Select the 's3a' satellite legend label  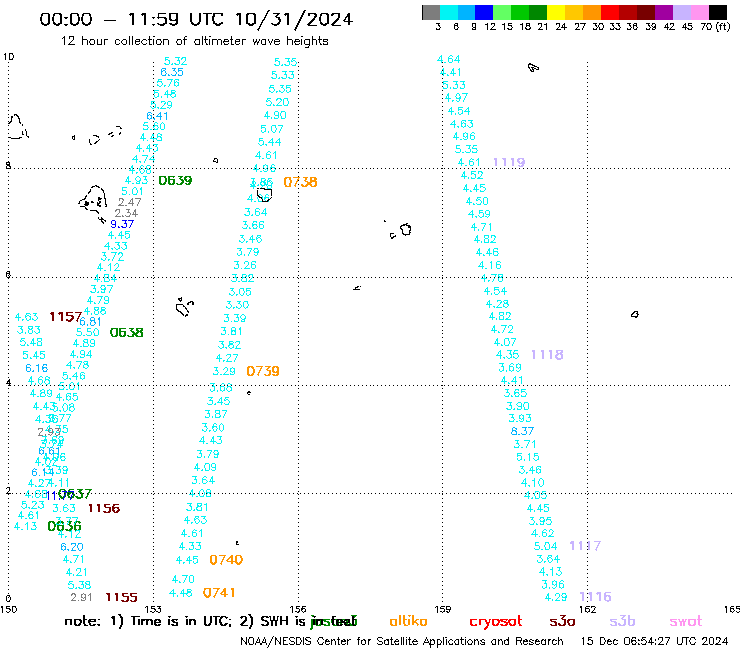point(562,622)
